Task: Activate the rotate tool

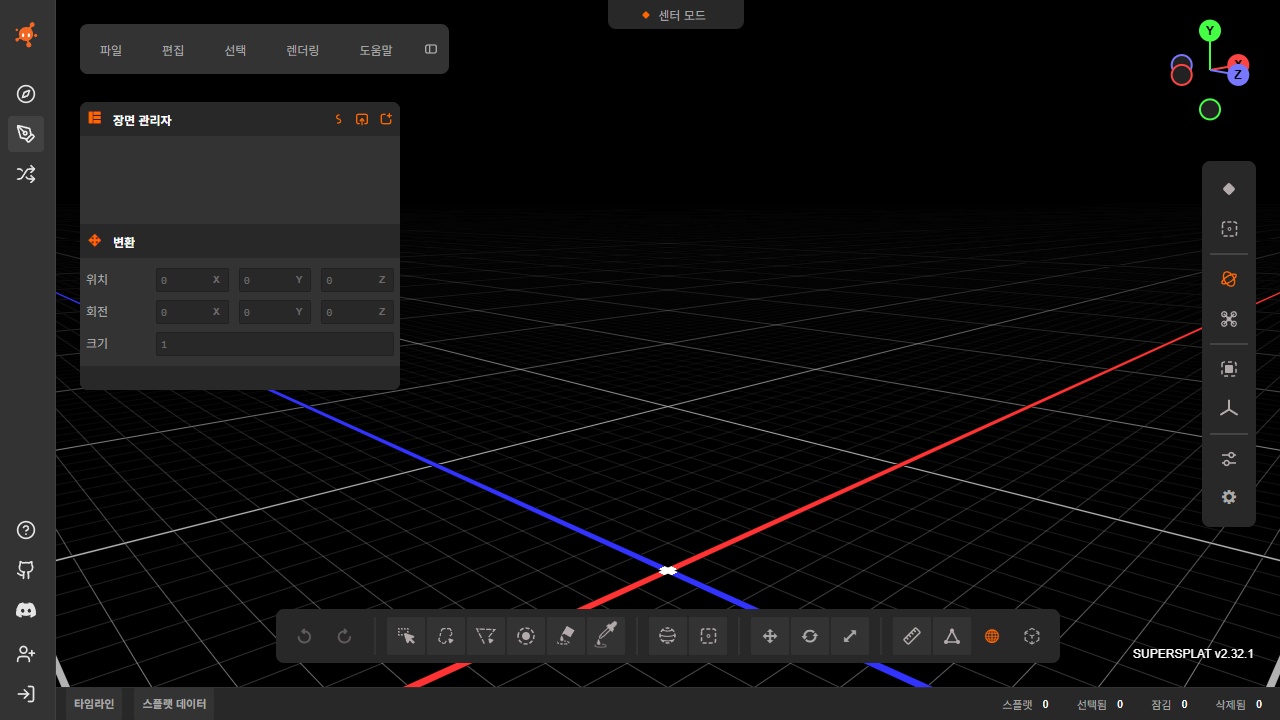Action: pyautogui.click(x=810, y=636)
